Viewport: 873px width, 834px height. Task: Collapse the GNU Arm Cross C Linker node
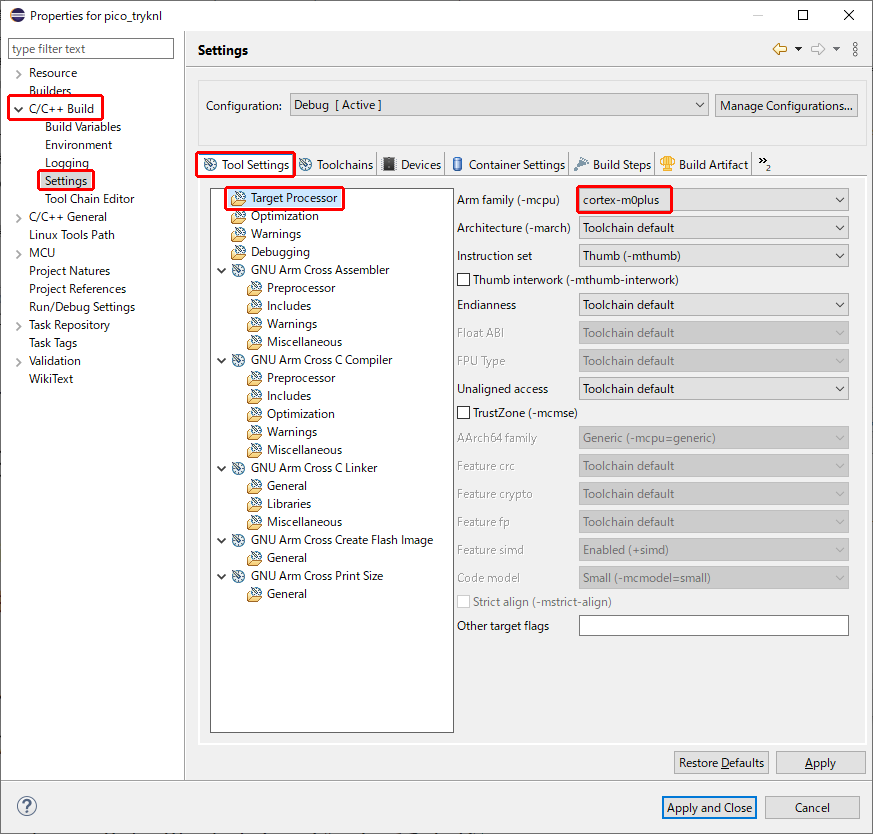click(x=222, y=468)
